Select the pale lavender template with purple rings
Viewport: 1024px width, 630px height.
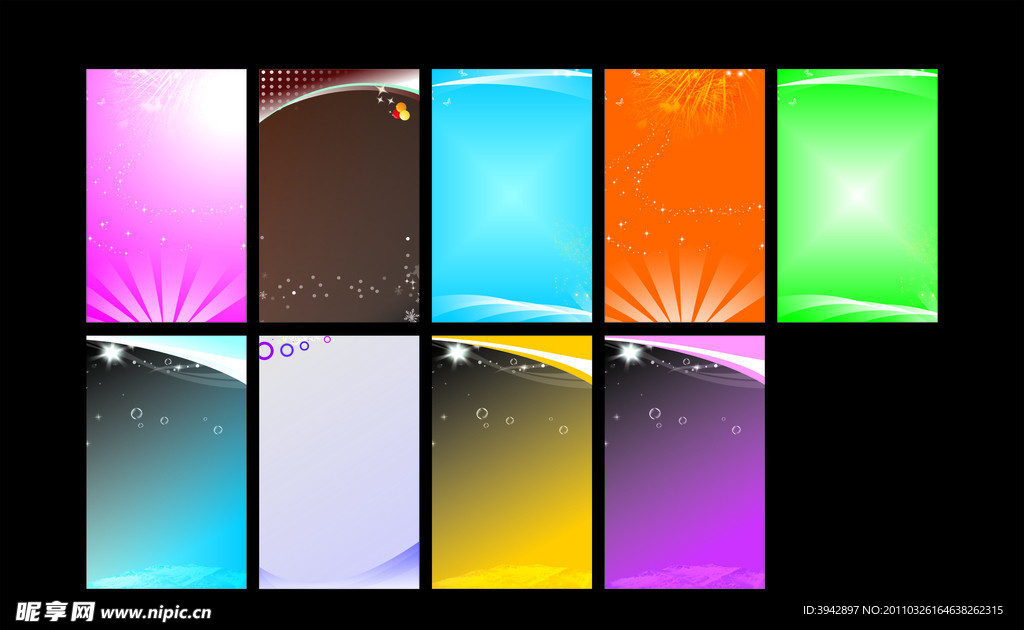click(339, 462)
